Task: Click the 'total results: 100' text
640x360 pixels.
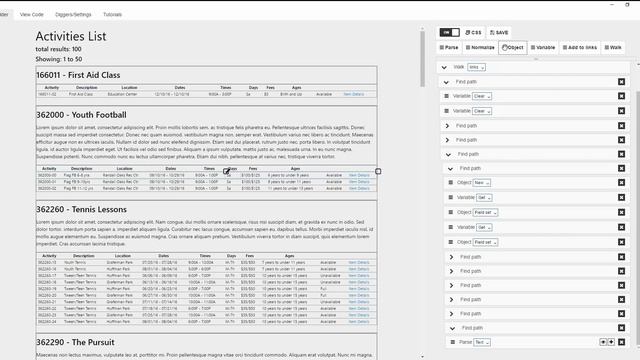Action: click(58, 49)
